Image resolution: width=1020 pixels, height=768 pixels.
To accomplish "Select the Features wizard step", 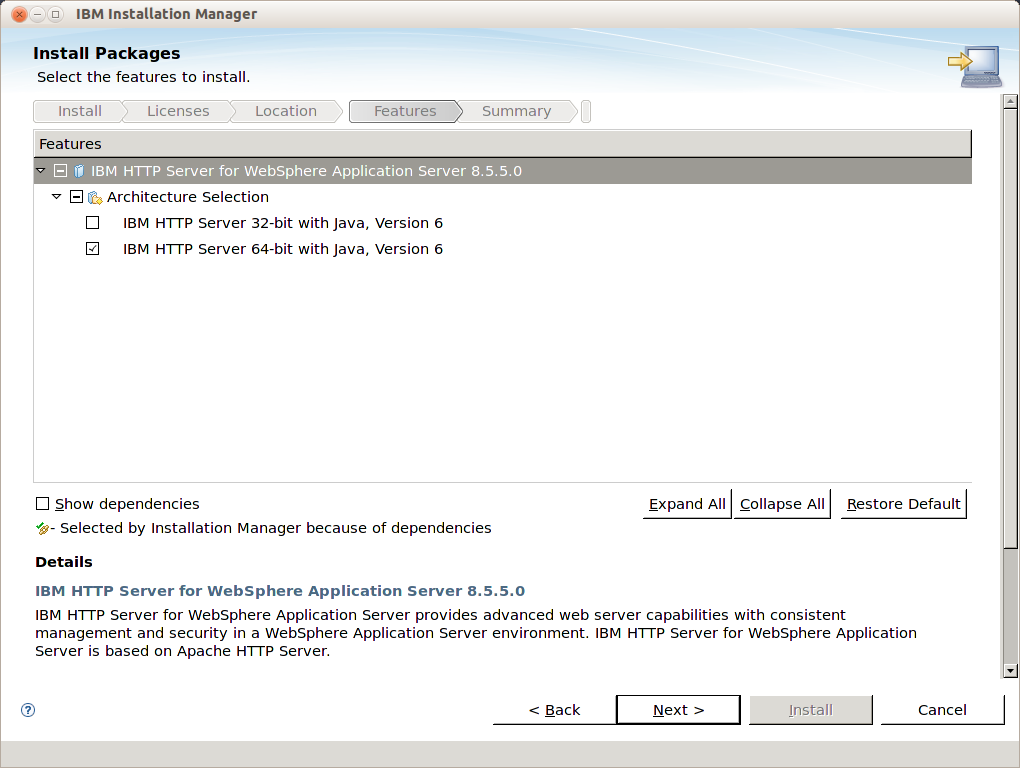I will [405, 111].
